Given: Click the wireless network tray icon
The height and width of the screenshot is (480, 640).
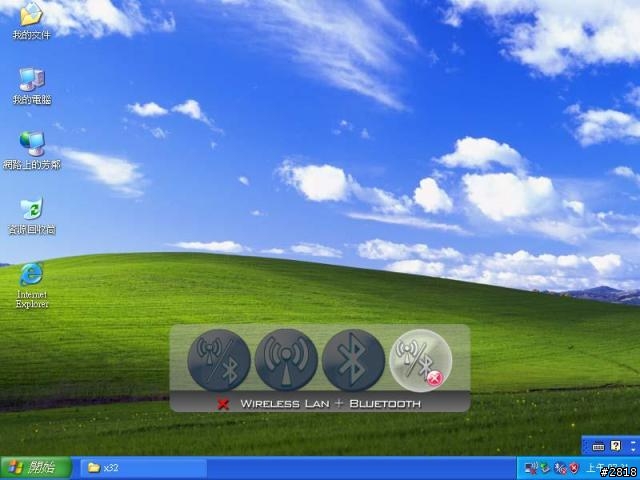Looking at the screenshot, I should (x=531, y=468).
